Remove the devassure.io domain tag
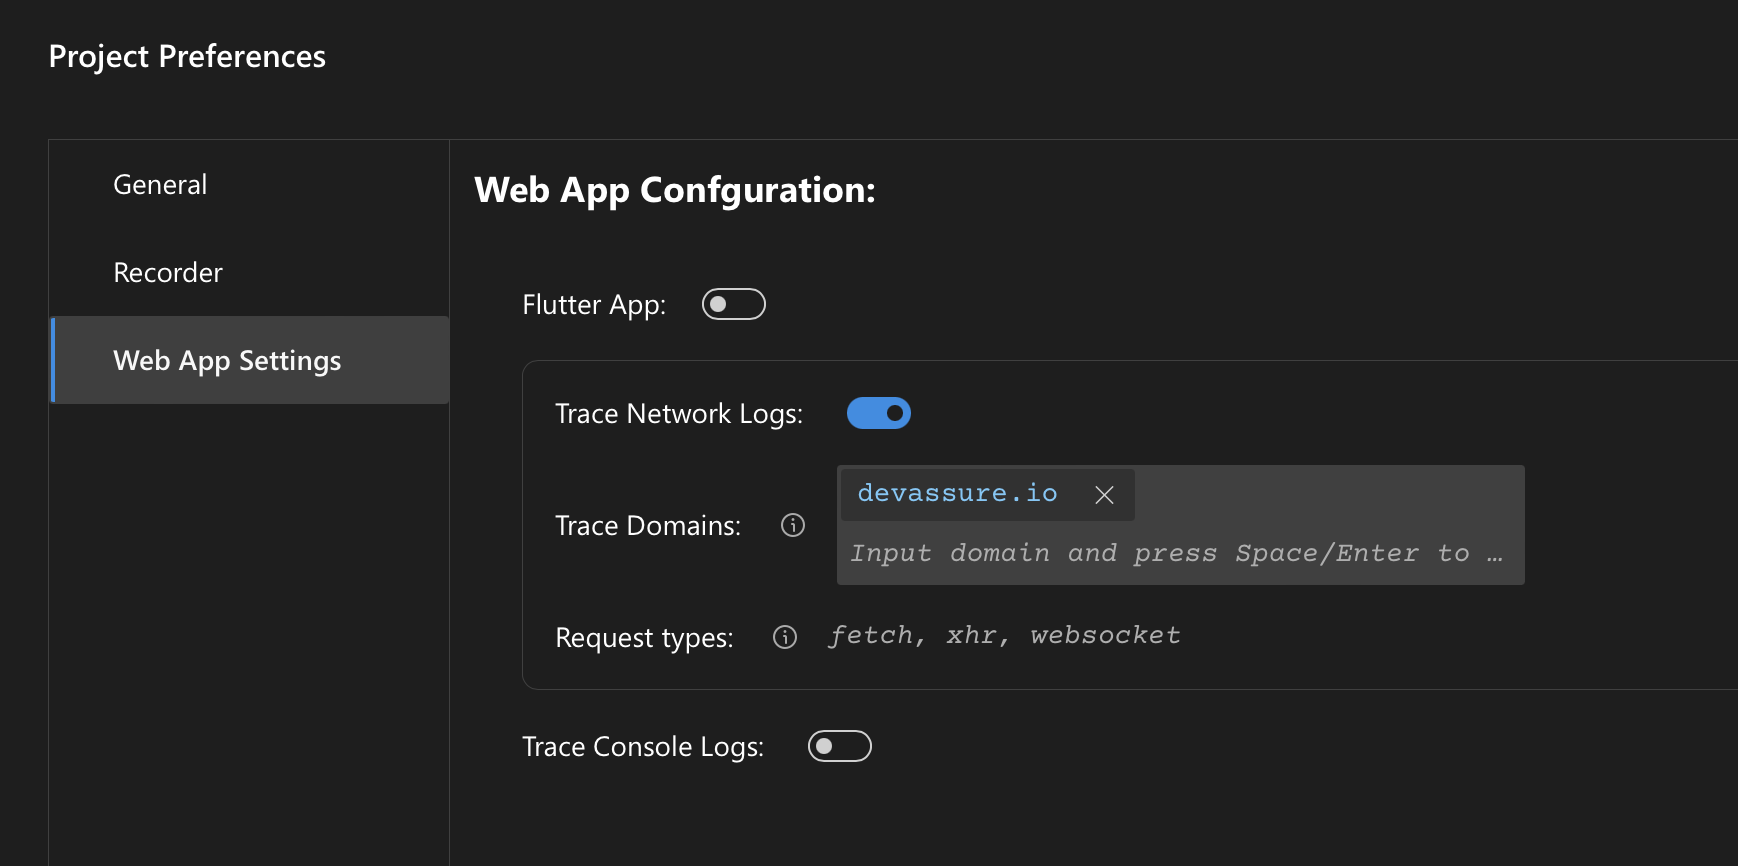 click(1104, 495)
